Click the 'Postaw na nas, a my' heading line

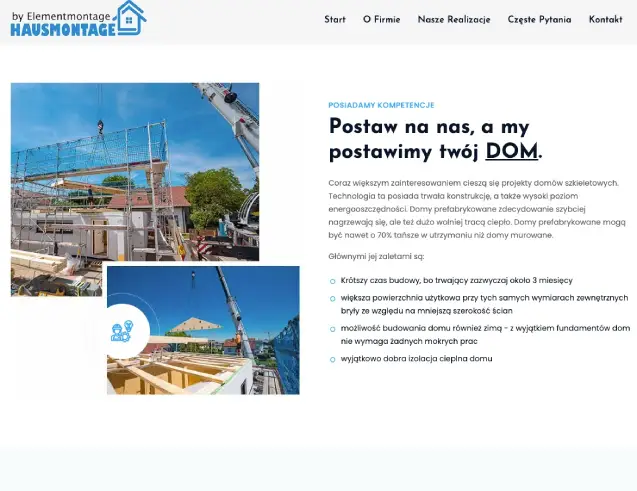429,127
